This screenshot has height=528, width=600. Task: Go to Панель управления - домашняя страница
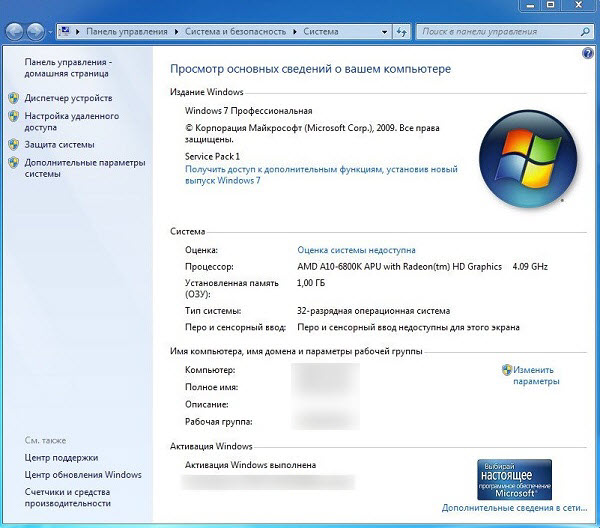point(68,68)
